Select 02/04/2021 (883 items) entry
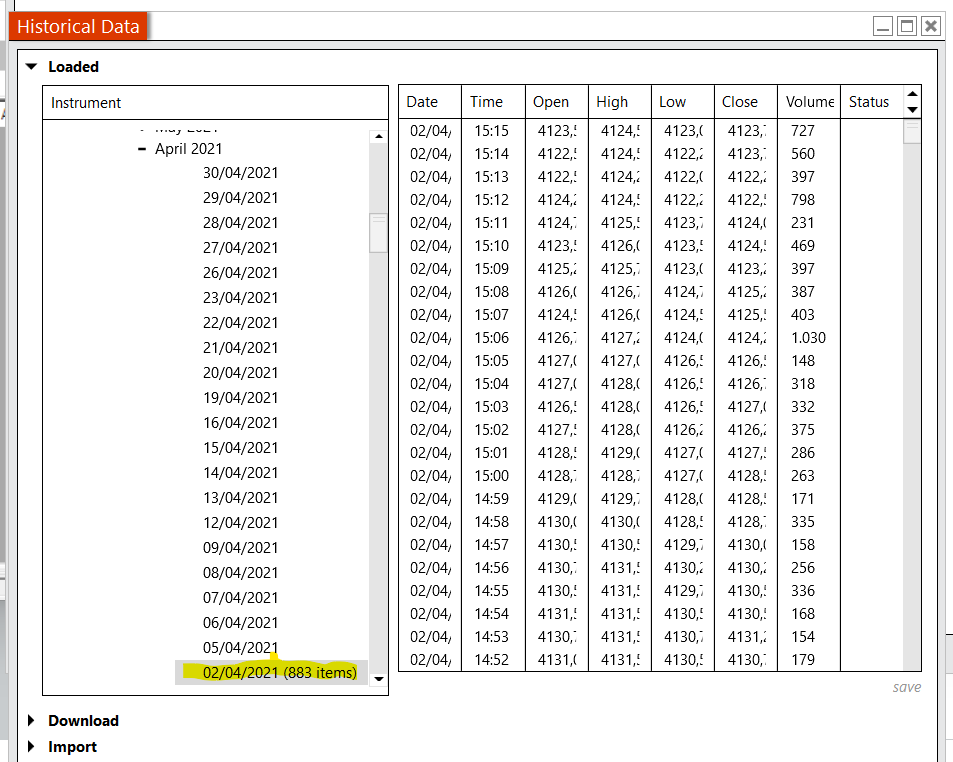Screen dimensions: 953x762 (x=271, y=673)
